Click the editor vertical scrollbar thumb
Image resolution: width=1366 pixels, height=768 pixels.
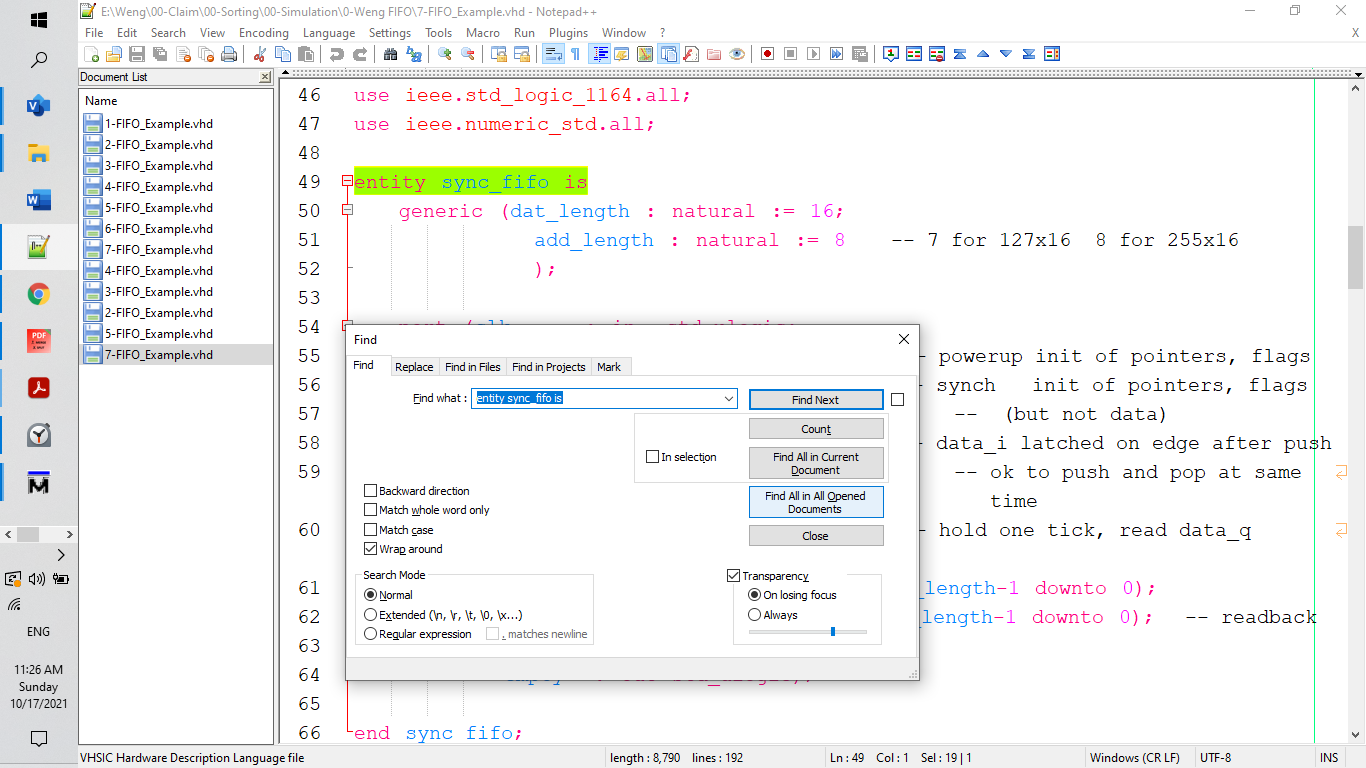coord(1356,256)
